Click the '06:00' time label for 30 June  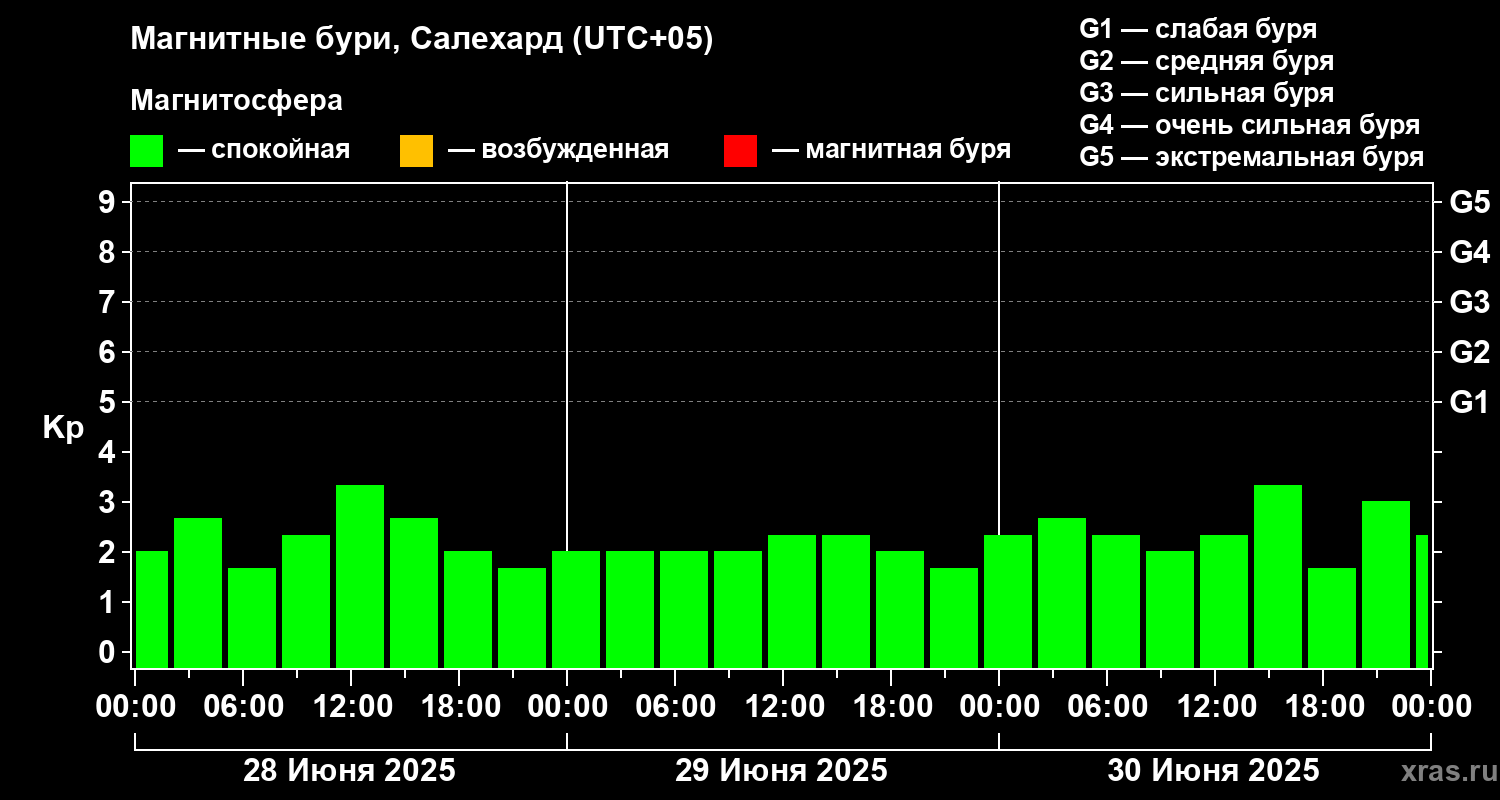pos(1107,706)
